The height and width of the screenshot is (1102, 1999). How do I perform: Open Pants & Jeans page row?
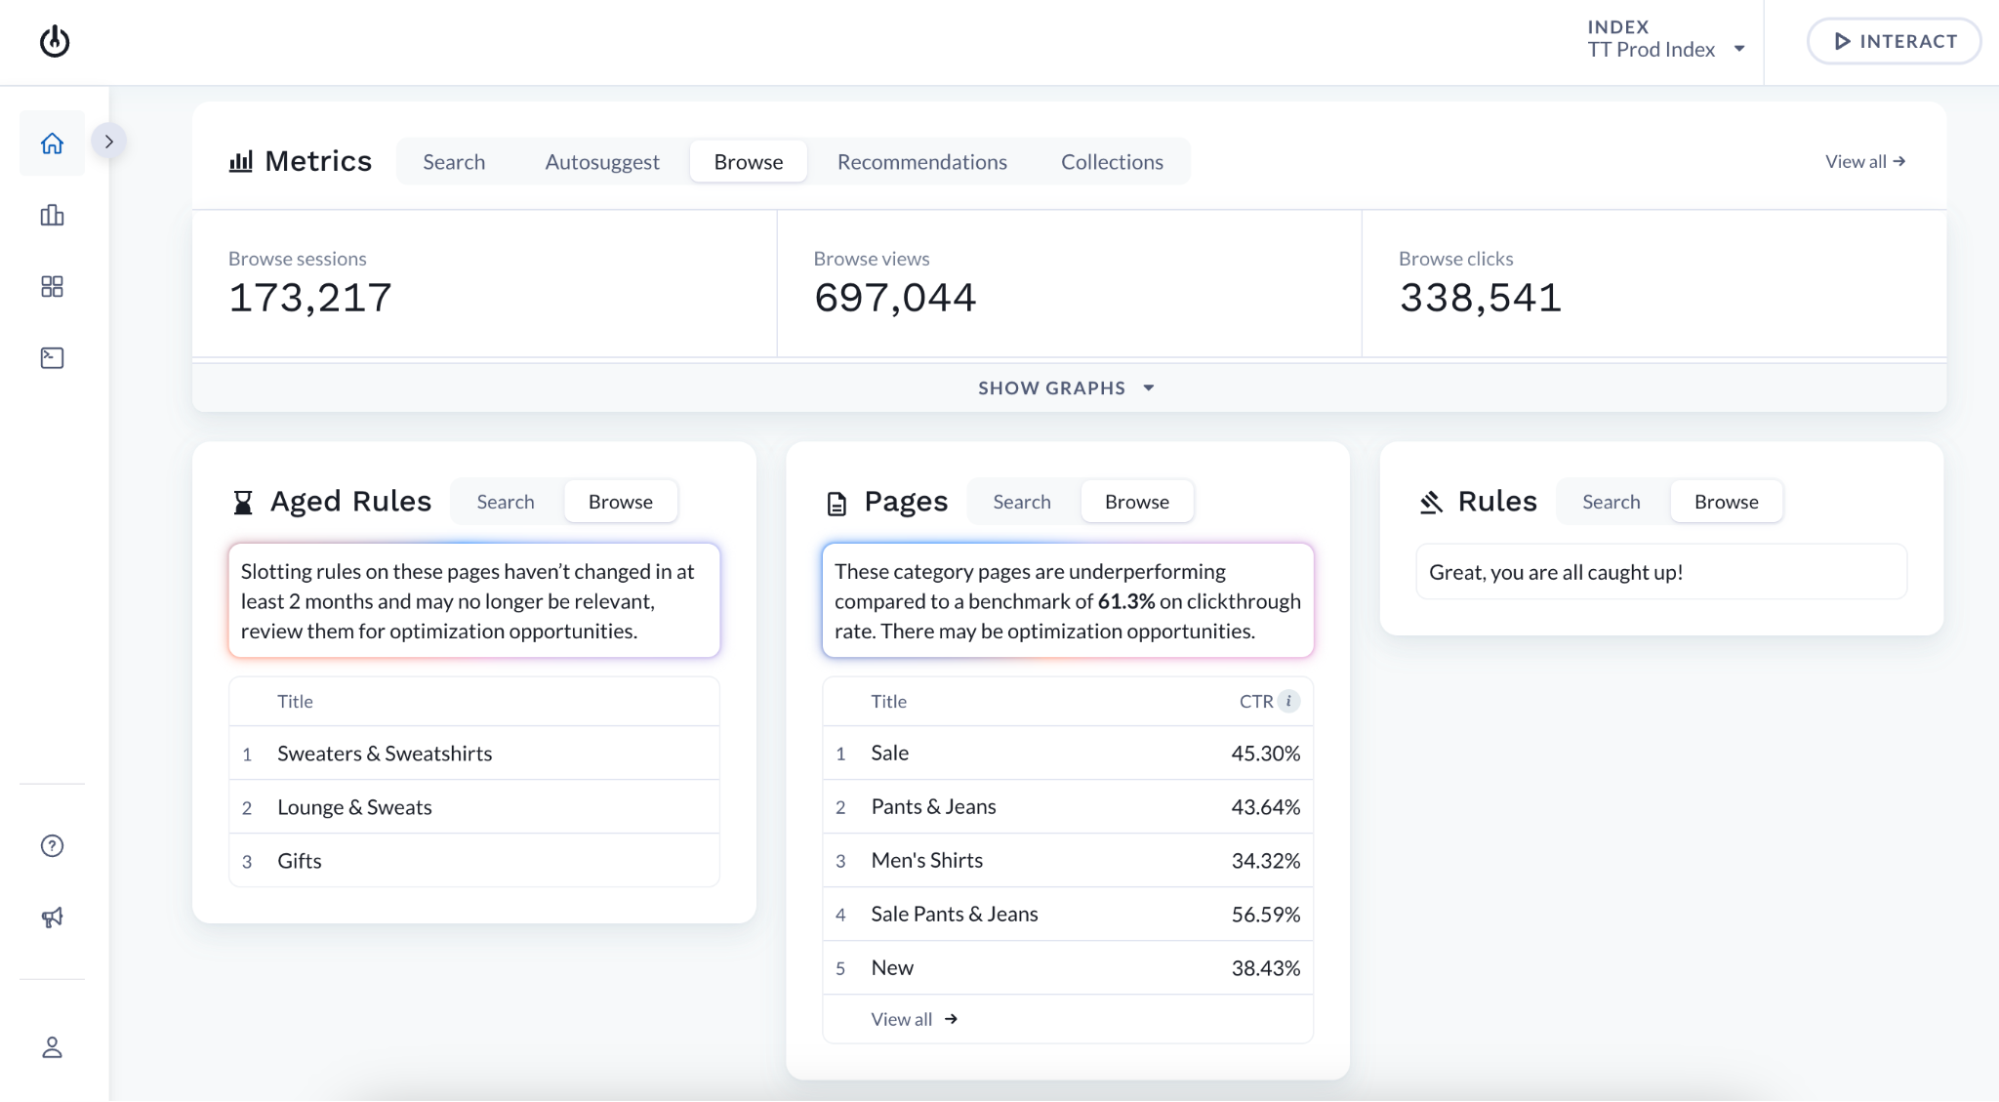pyautogui.click(x=1067, y=807)
